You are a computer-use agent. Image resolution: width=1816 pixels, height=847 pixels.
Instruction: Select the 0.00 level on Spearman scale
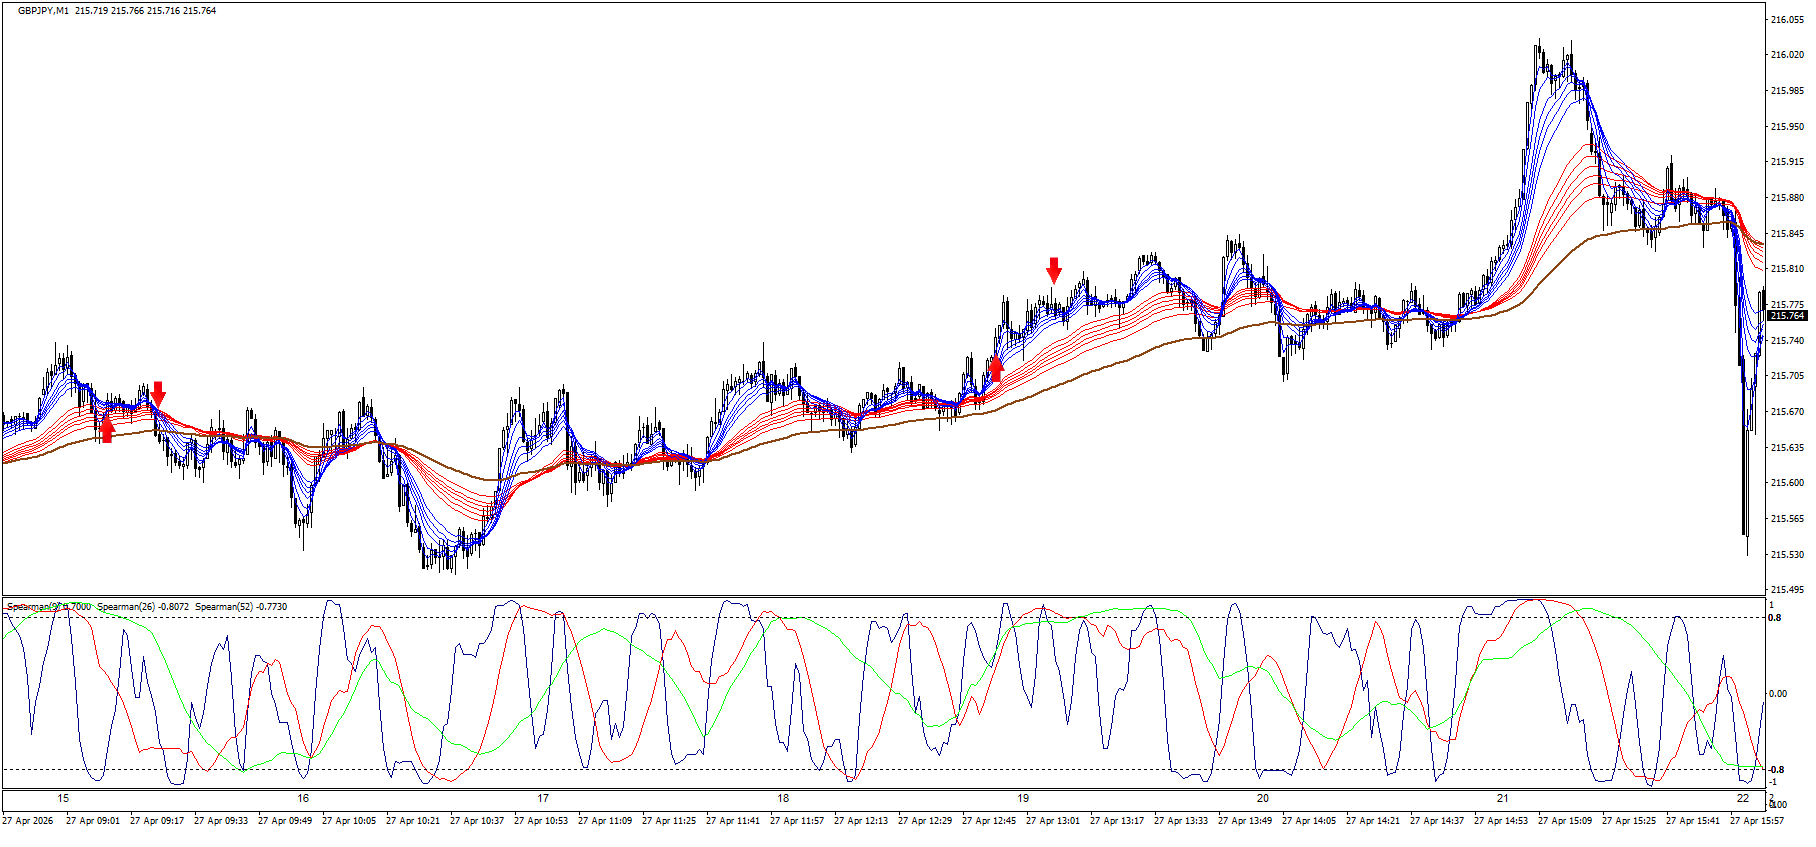click(x=1779, y=694)
